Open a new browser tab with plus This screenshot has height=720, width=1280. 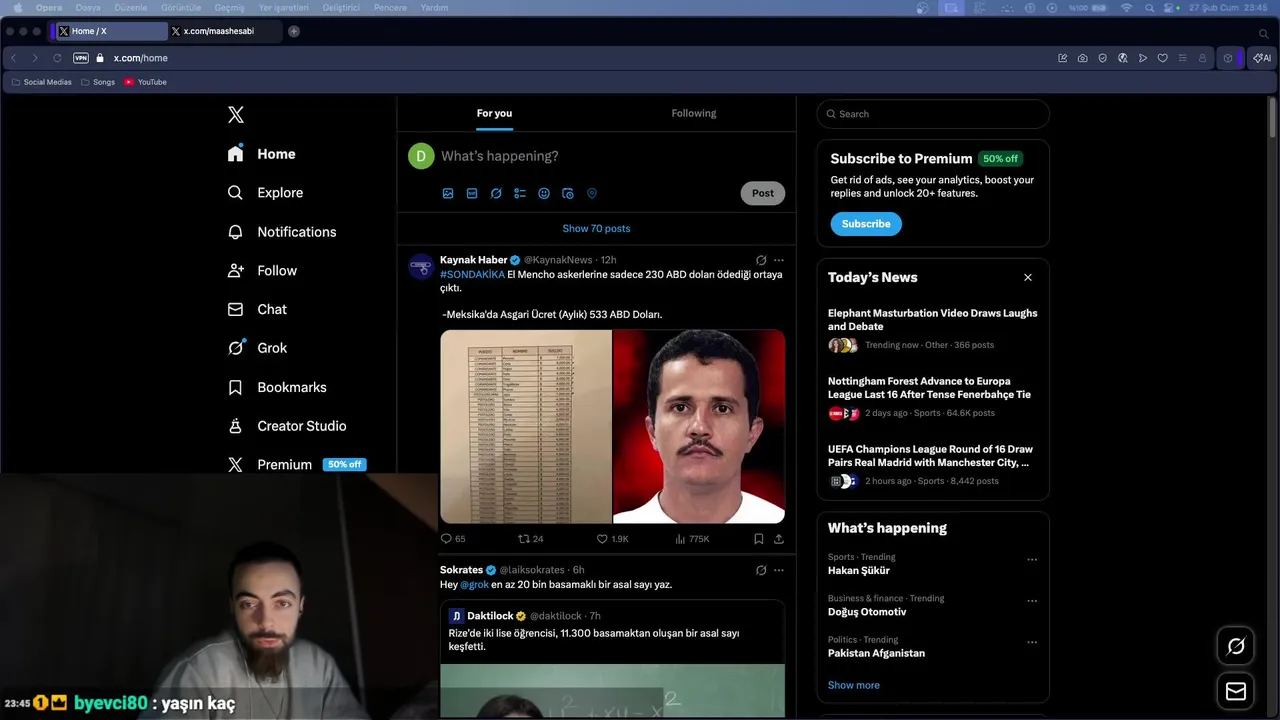tap(294, 31)
